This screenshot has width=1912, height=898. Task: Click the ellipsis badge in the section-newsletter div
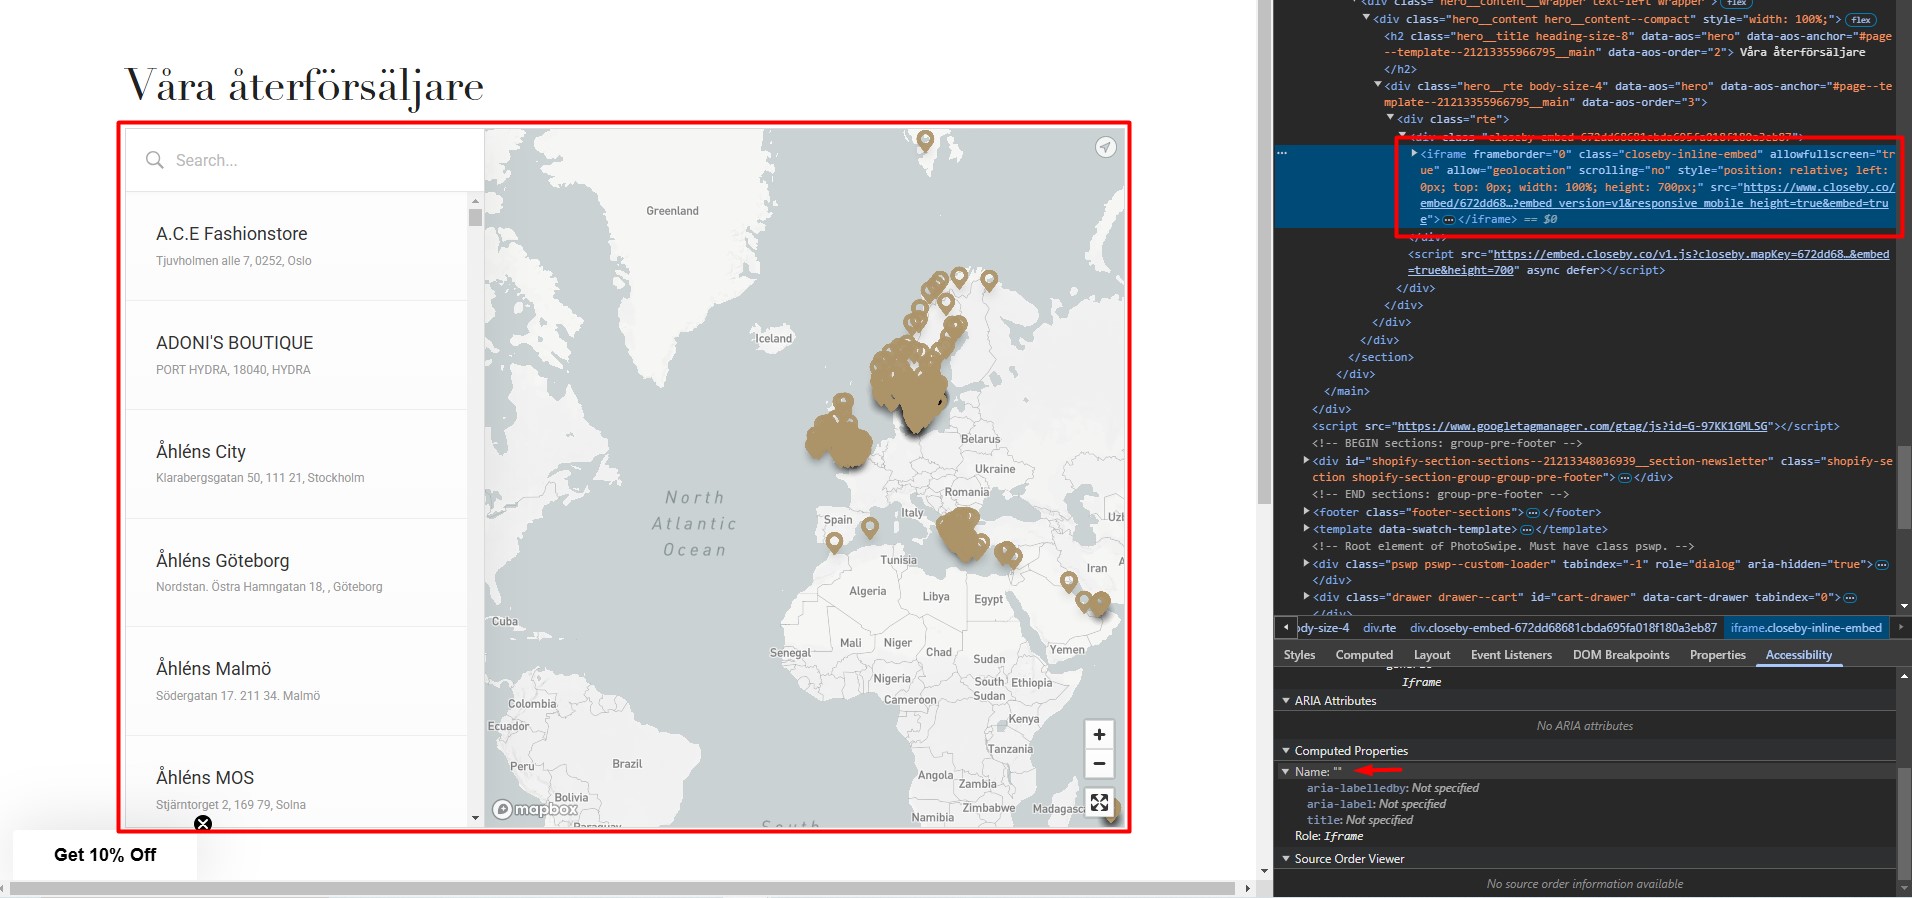click(x=1624, y=478)
